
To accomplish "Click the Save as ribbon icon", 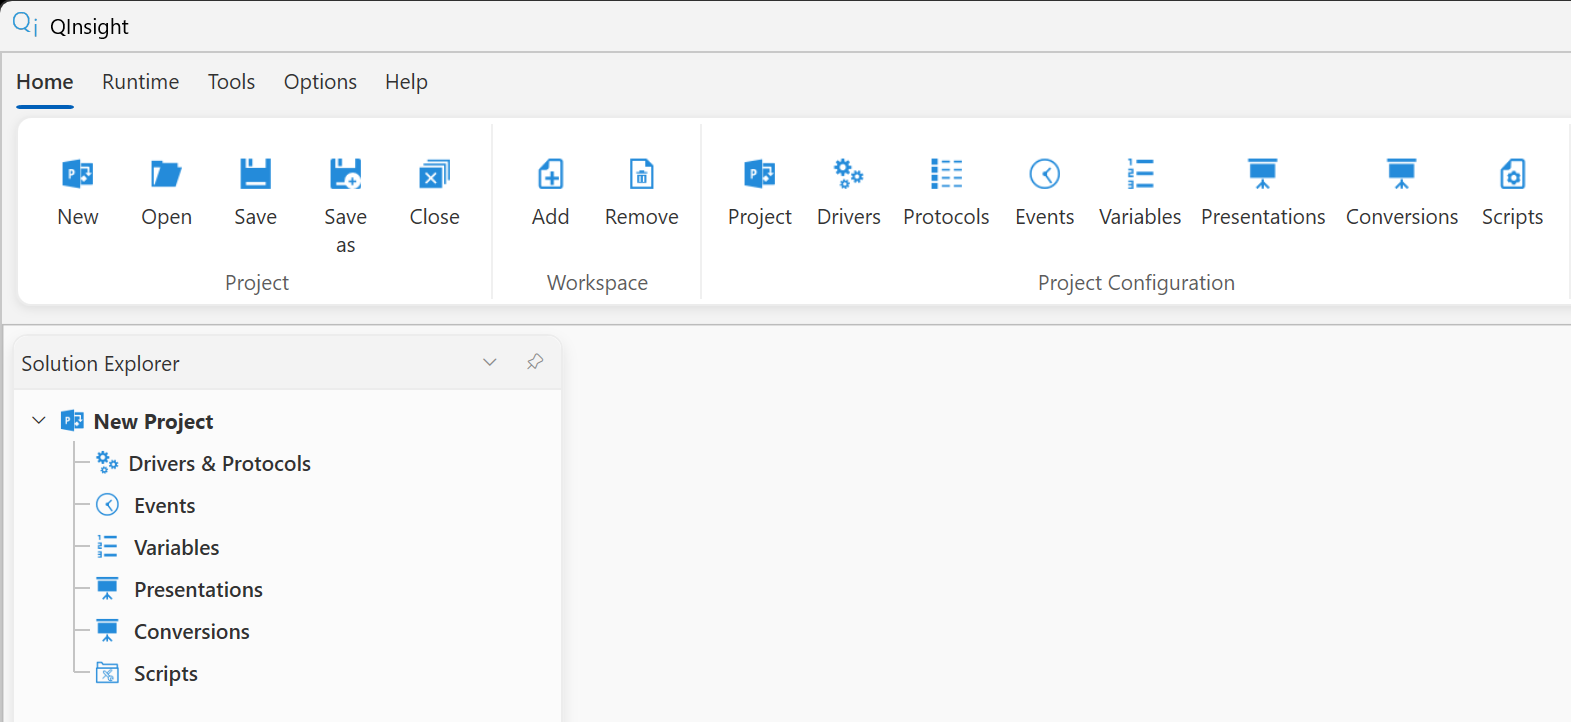I will (x=346, y=175).
